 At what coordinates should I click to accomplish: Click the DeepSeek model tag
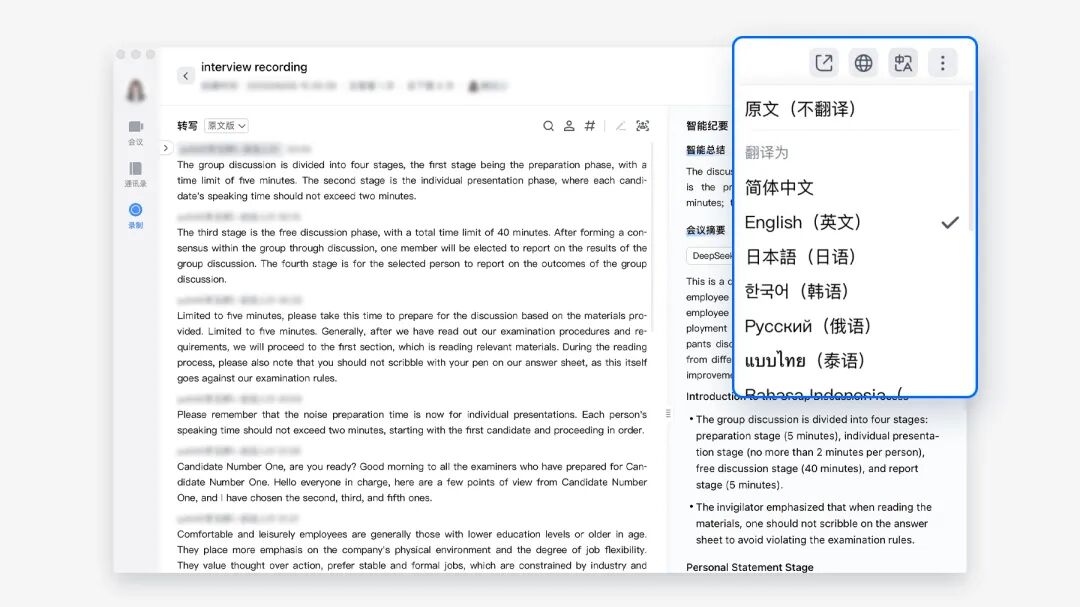click(x=710, y=256)
